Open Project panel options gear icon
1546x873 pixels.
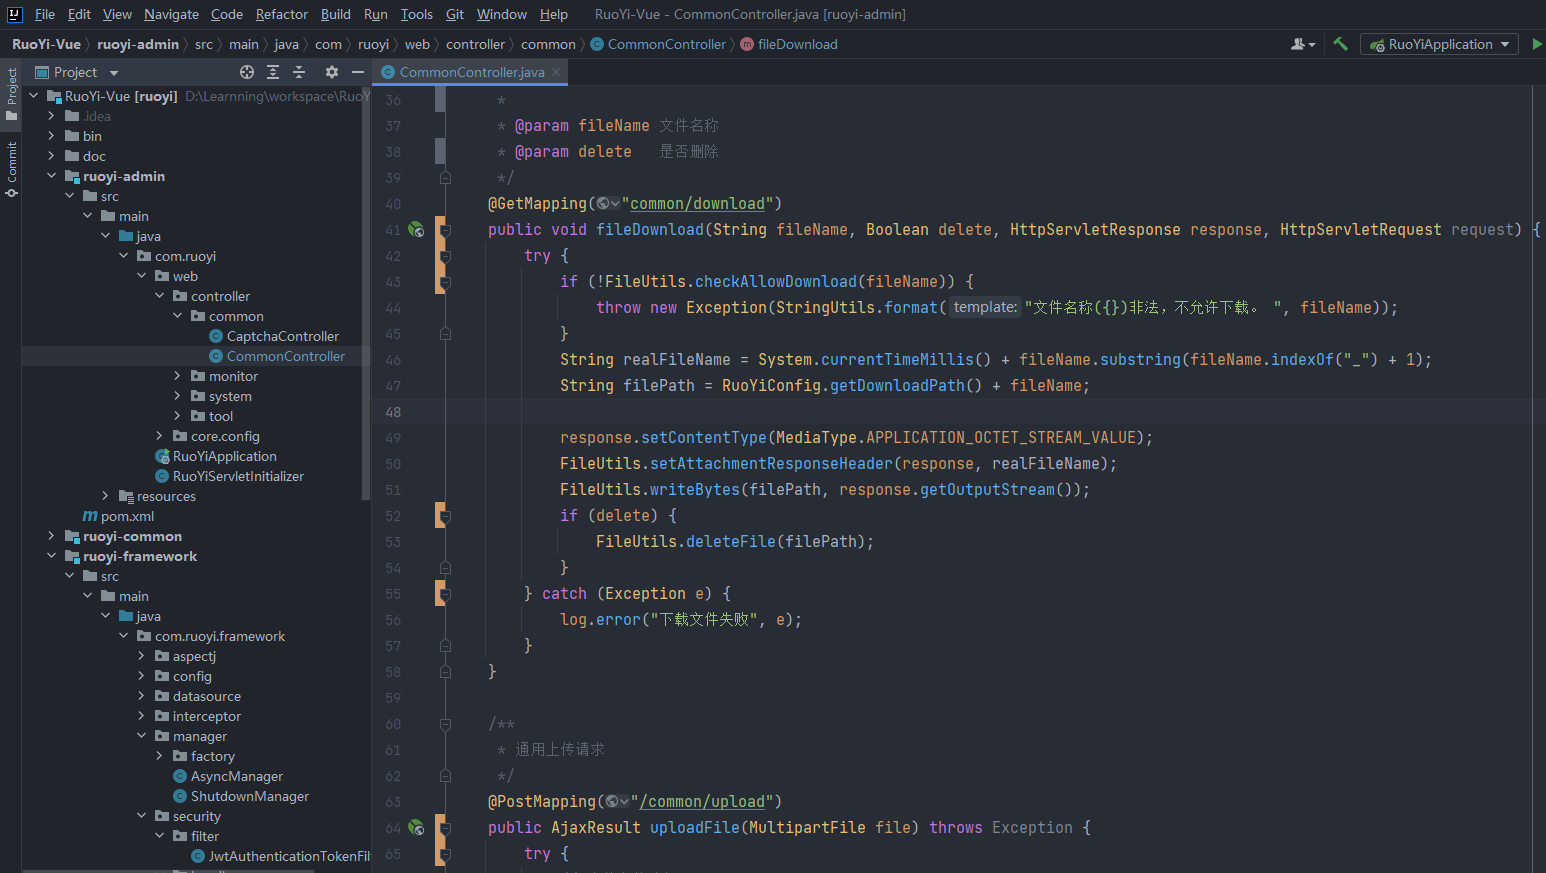[332, 72]
